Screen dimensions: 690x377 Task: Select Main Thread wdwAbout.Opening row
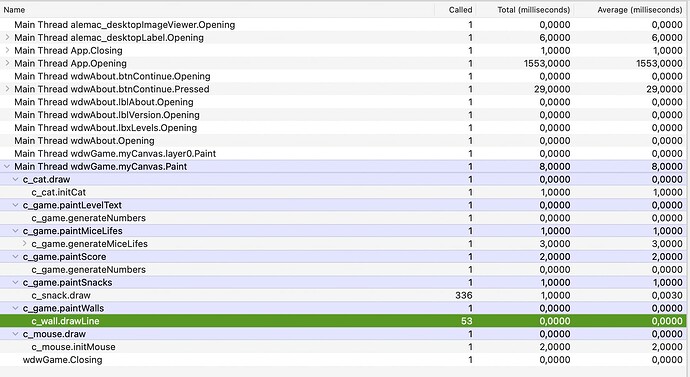tap(343, 140)
